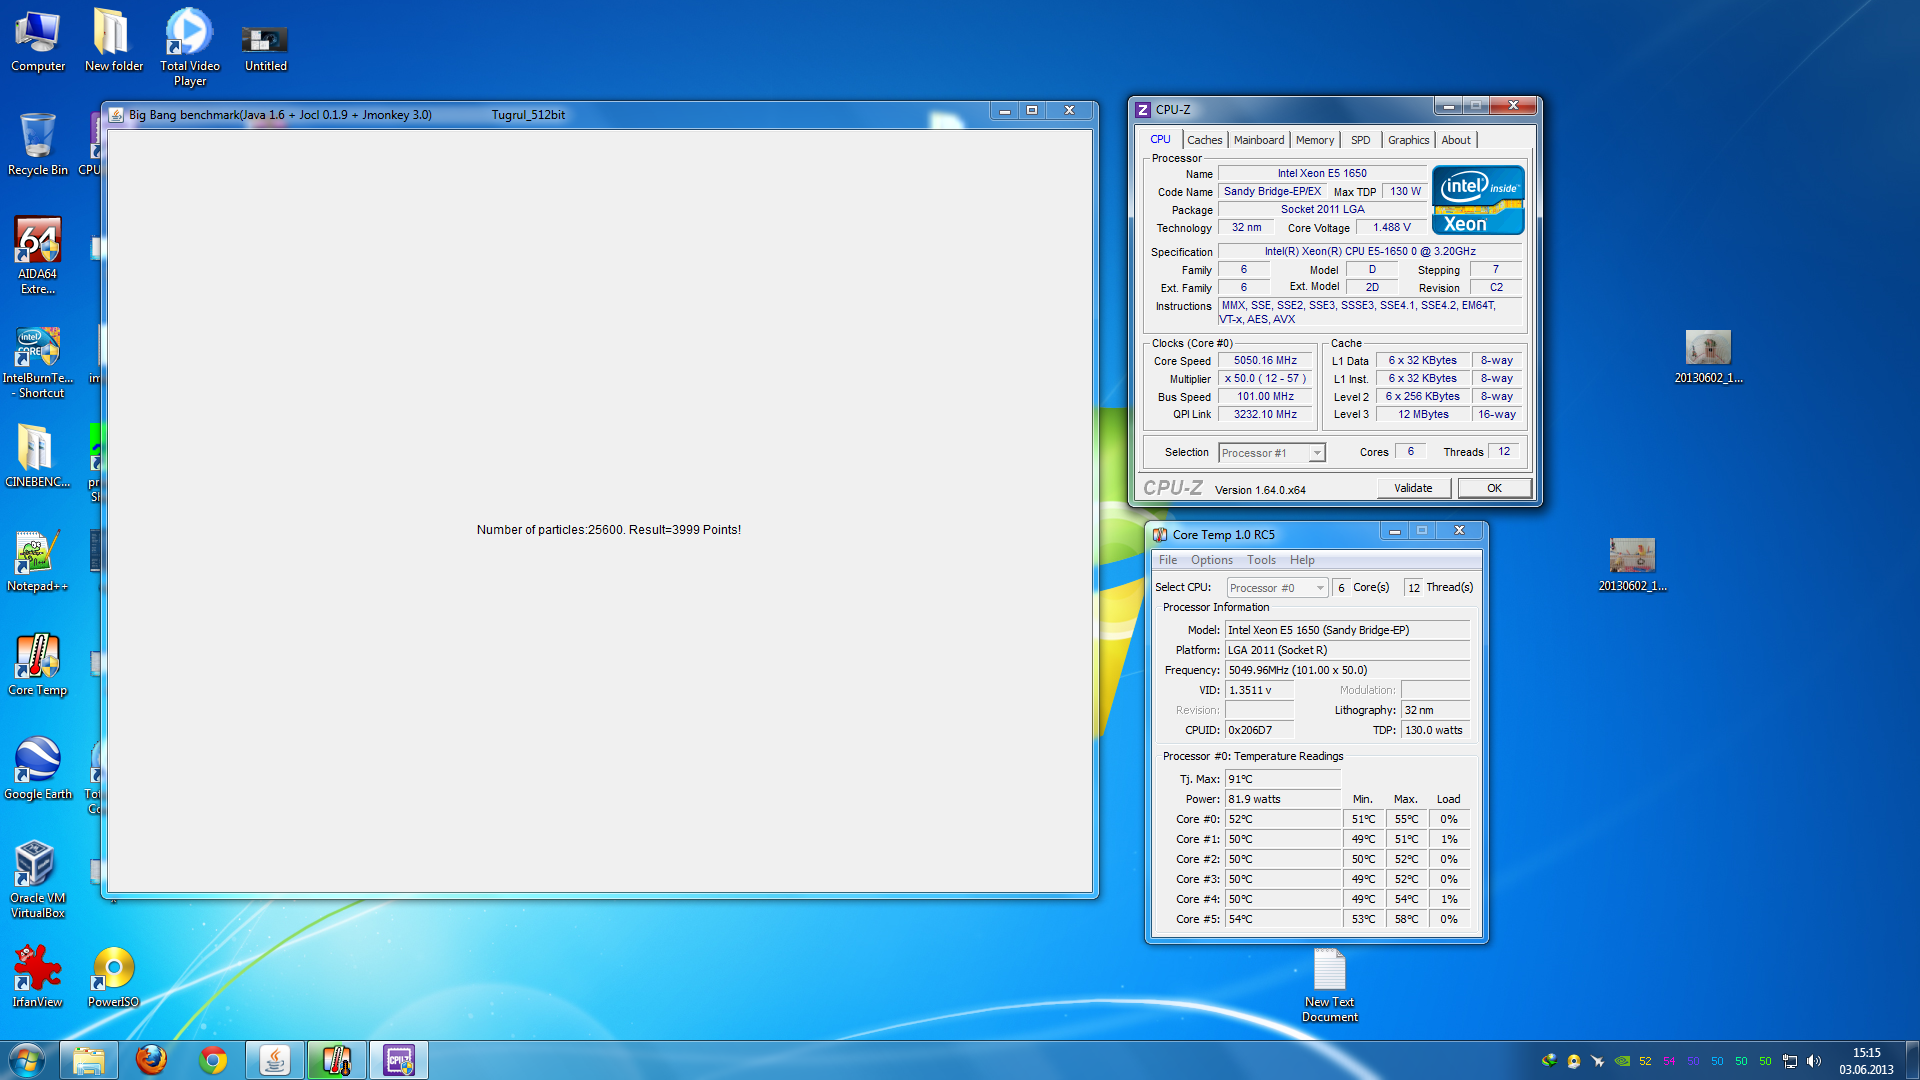Click the airplane tray icon
This screenshot has height=1080, width=1920.
point(1597,1061)
